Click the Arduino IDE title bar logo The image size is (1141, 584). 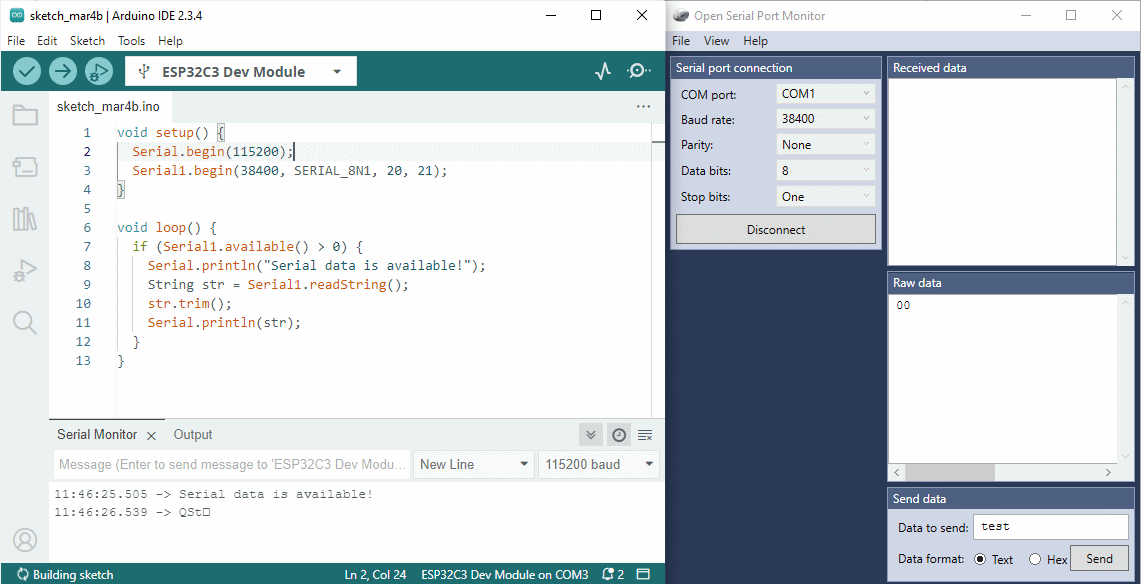coord(17,15)
